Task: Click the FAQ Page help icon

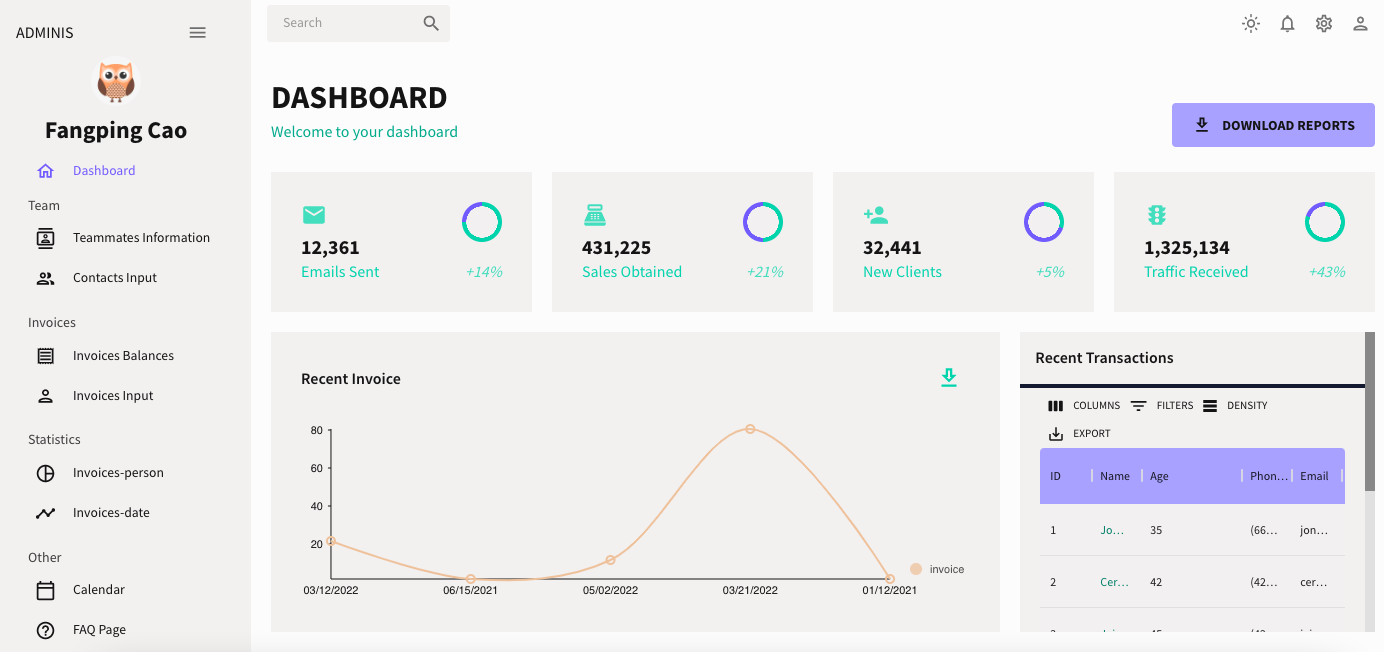Action: point(45,630)
